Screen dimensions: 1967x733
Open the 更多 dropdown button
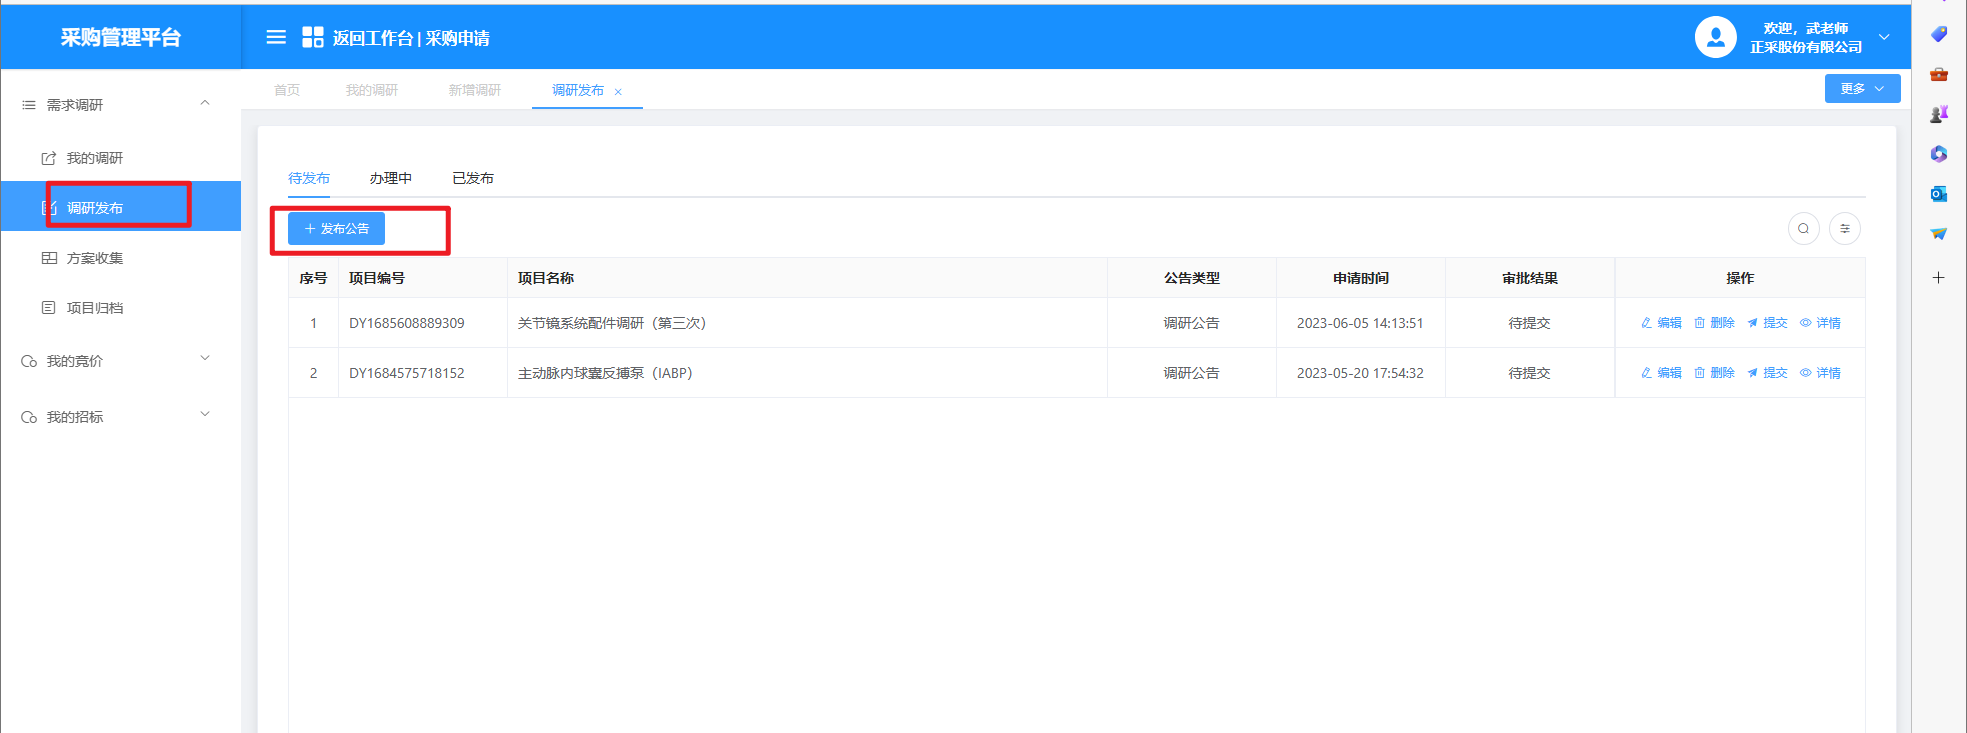point(1861,89)
